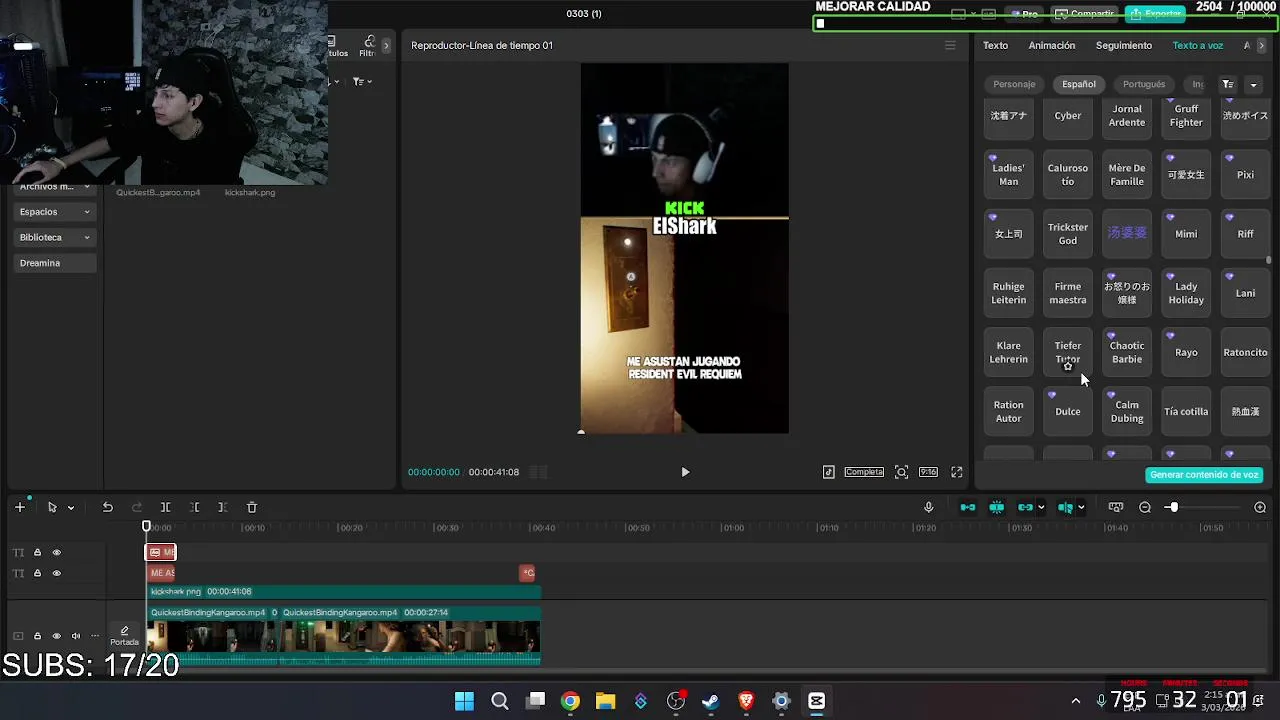Expand the Biblioteca section

pos(55,237)
